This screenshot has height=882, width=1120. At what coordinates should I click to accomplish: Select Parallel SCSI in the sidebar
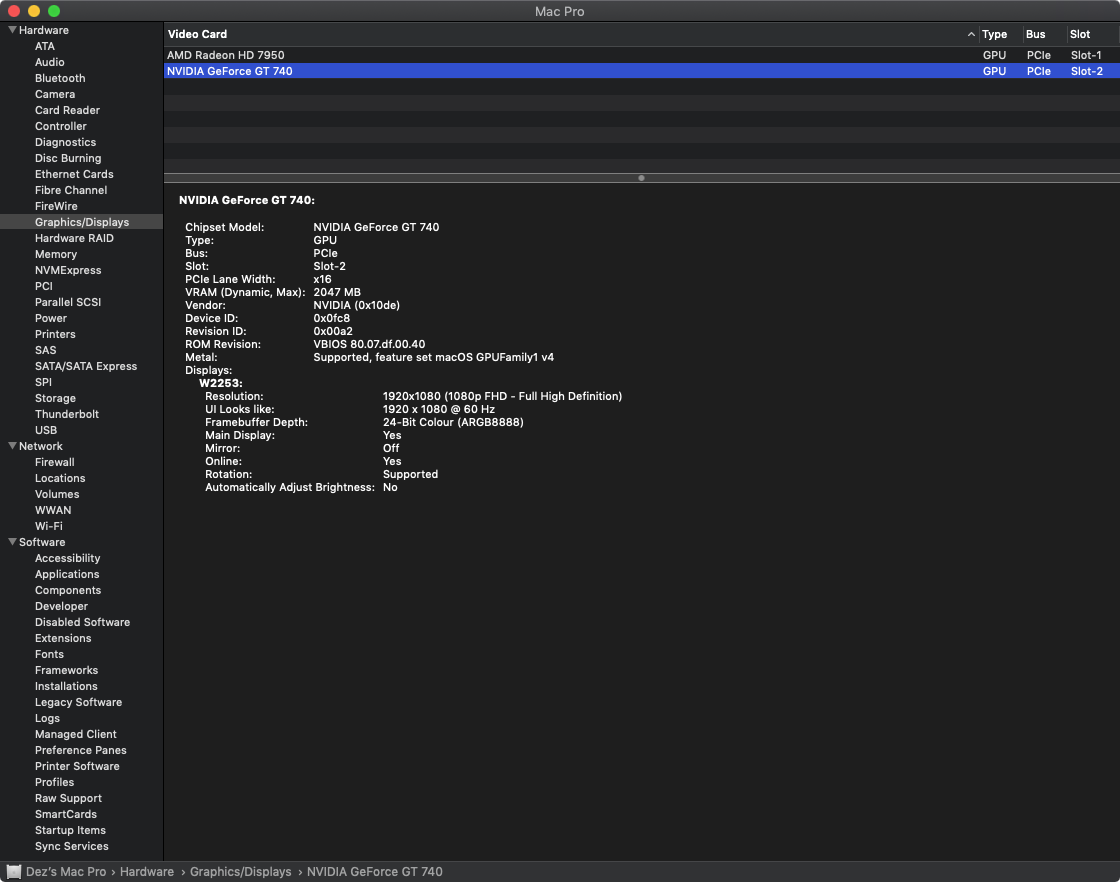68,302
